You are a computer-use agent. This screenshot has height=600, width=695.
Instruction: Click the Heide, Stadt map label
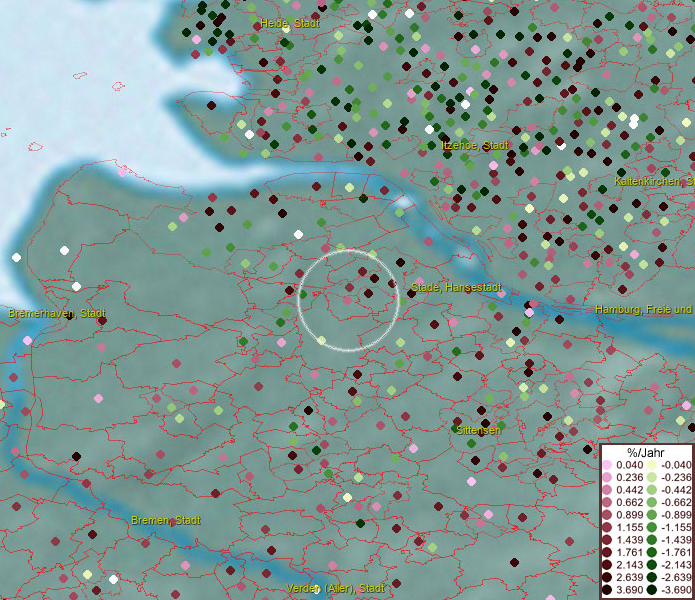click(x=290, y=23)
